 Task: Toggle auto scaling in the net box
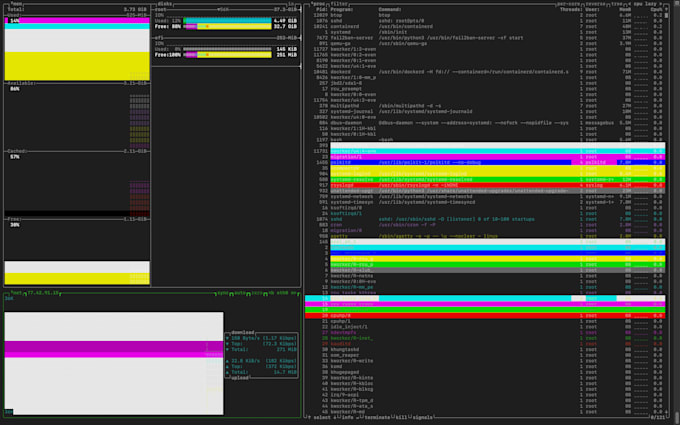click(x=240, y=293)
